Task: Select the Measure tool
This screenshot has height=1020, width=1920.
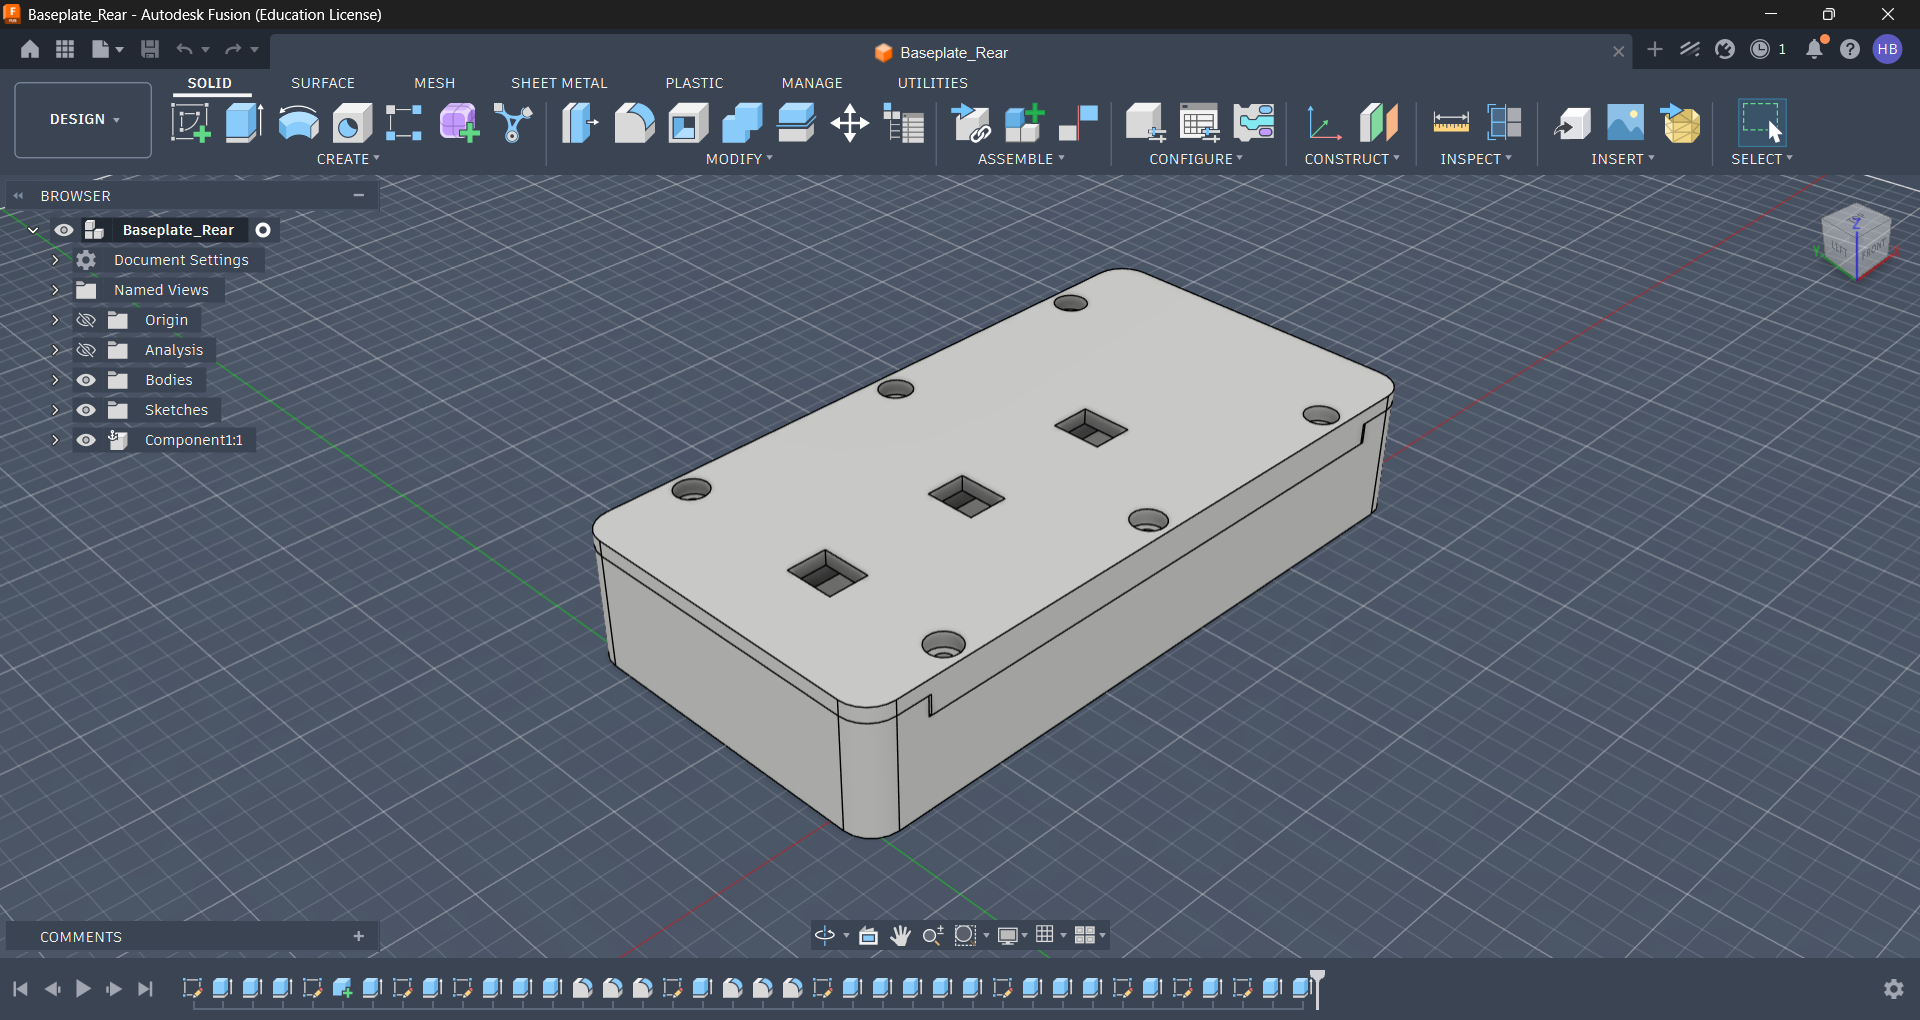Action: [1451, 123]
